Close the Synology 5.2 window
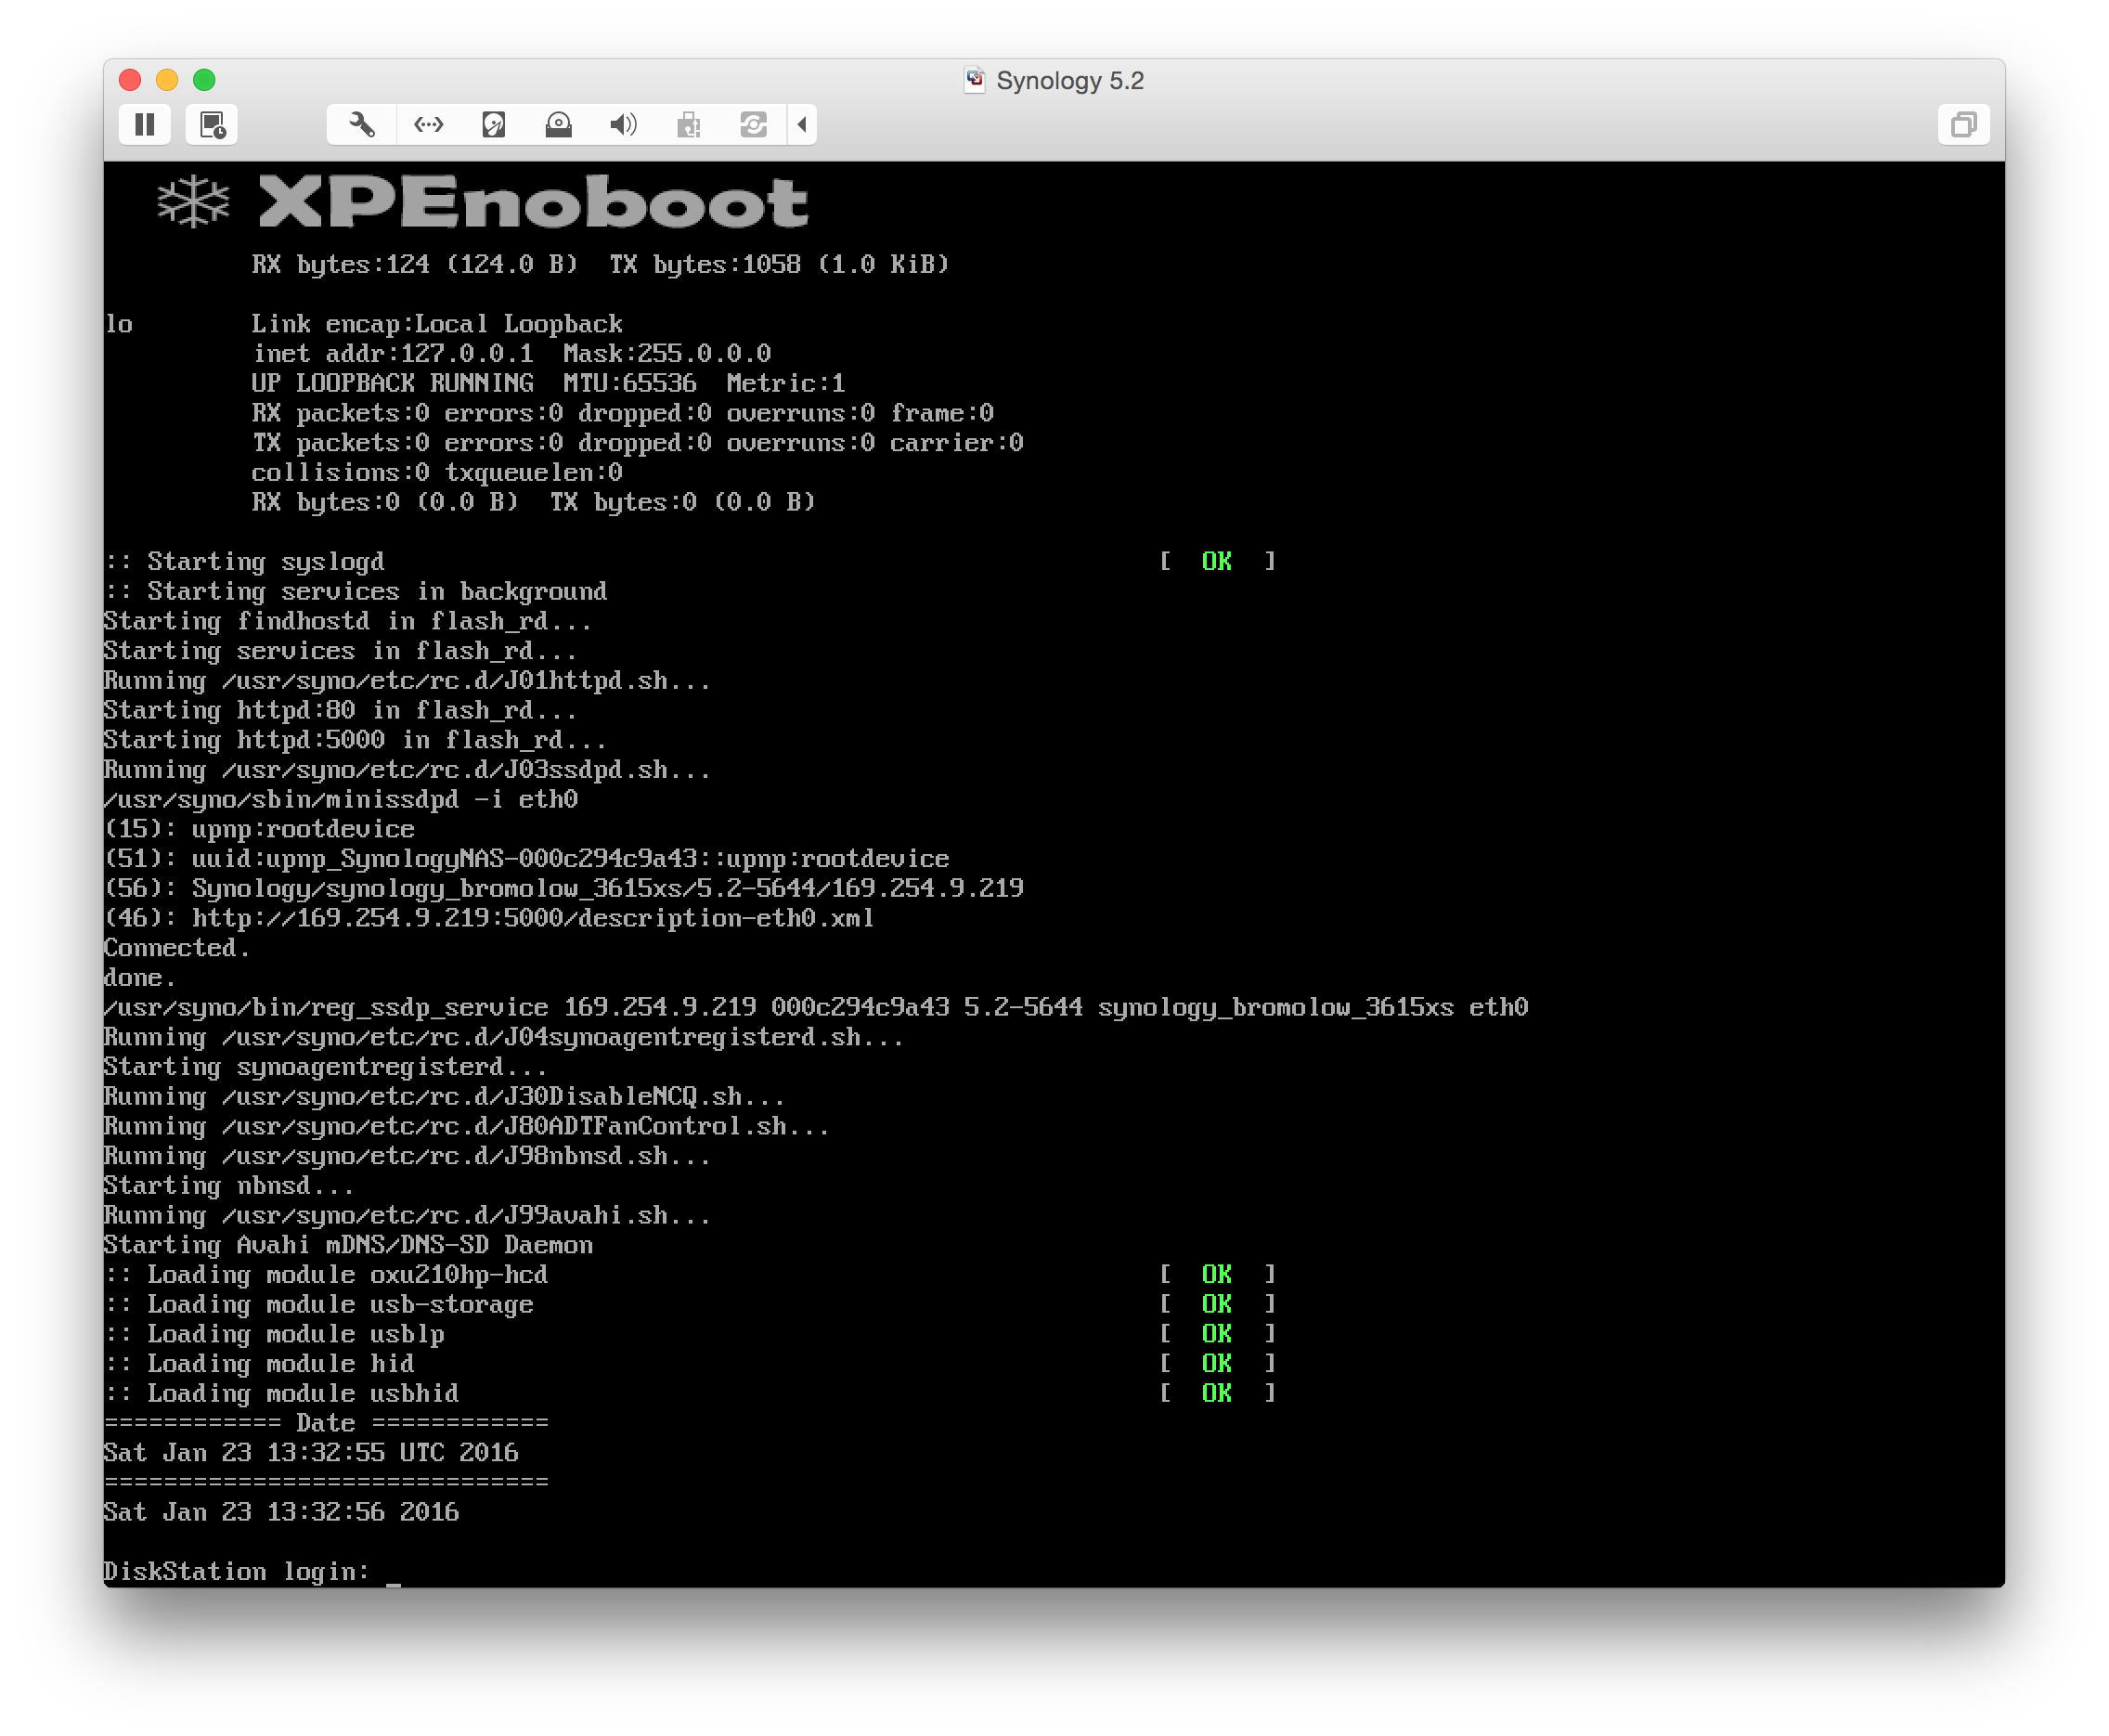The height and width of the screenshot is (1736, 2109). click(130, 80)
